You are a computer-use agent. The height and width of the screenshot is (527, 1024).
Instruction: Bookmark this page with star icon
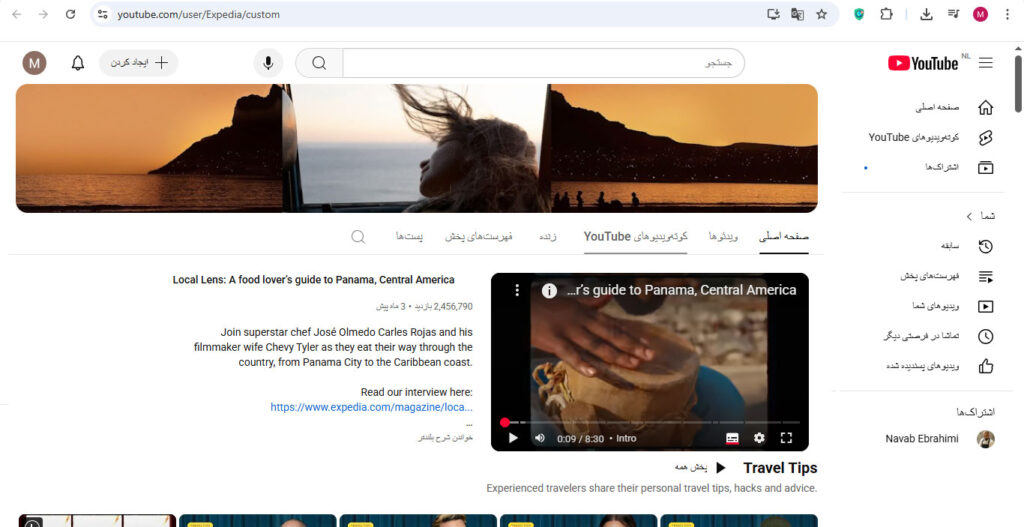point(822,14)
